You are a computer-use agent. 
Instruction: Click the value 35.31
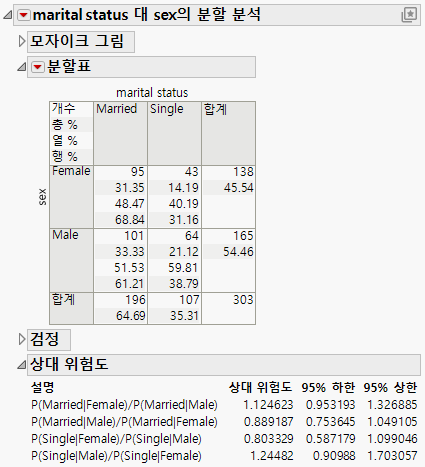click(184, 316)
